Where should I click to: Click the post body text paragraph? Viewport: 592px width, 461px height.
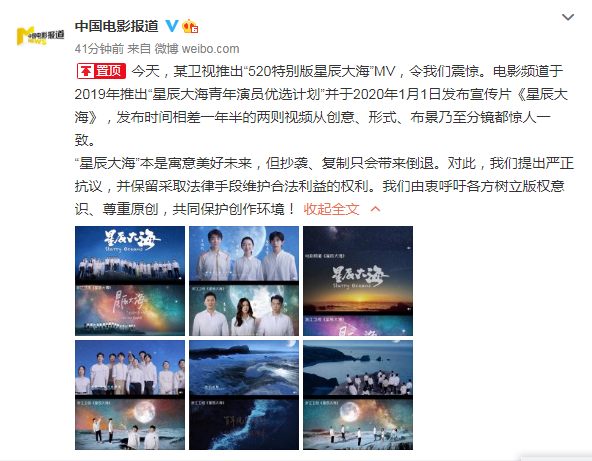(324, 140)
